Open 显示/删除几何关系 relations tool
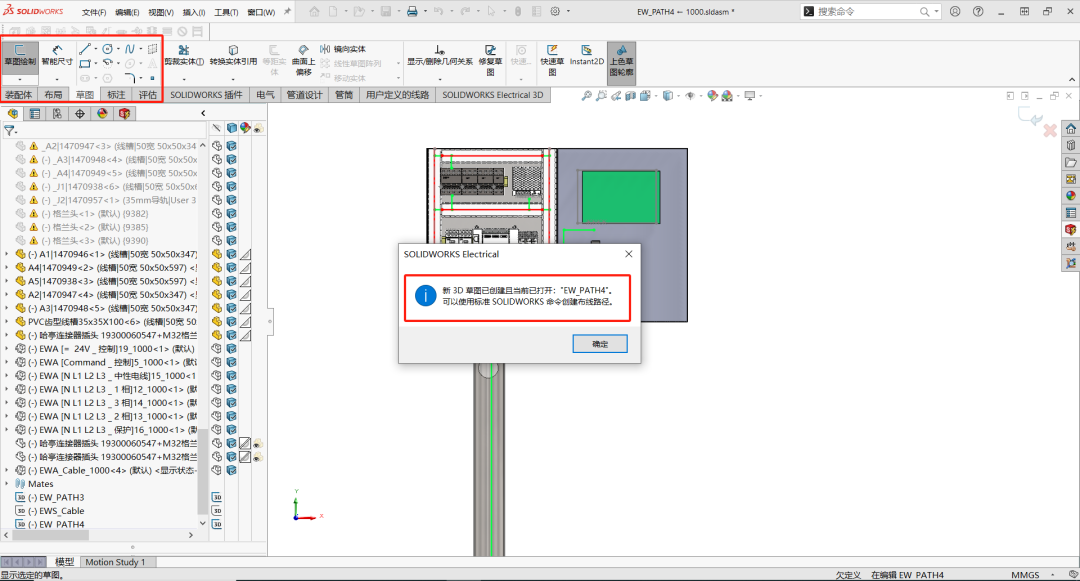 click(439, 55)
